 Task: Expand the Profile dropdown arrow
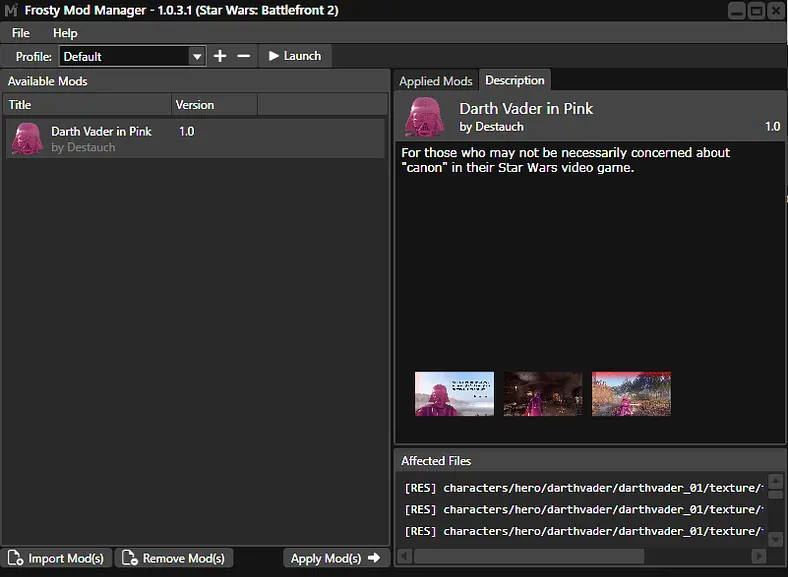(x=197, y=56)
